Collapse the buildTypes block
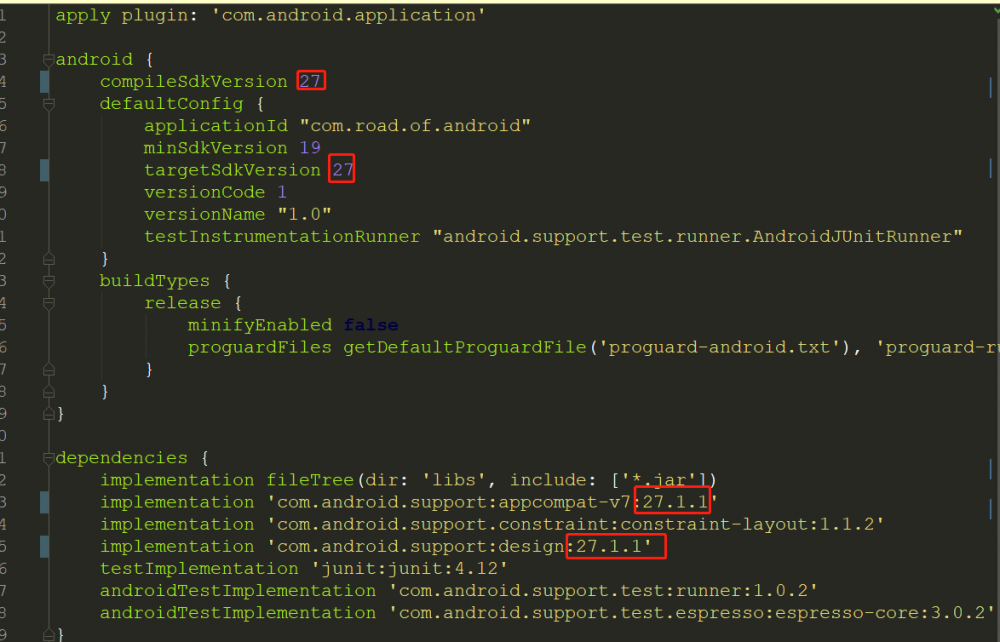 (x=47, y=280)
